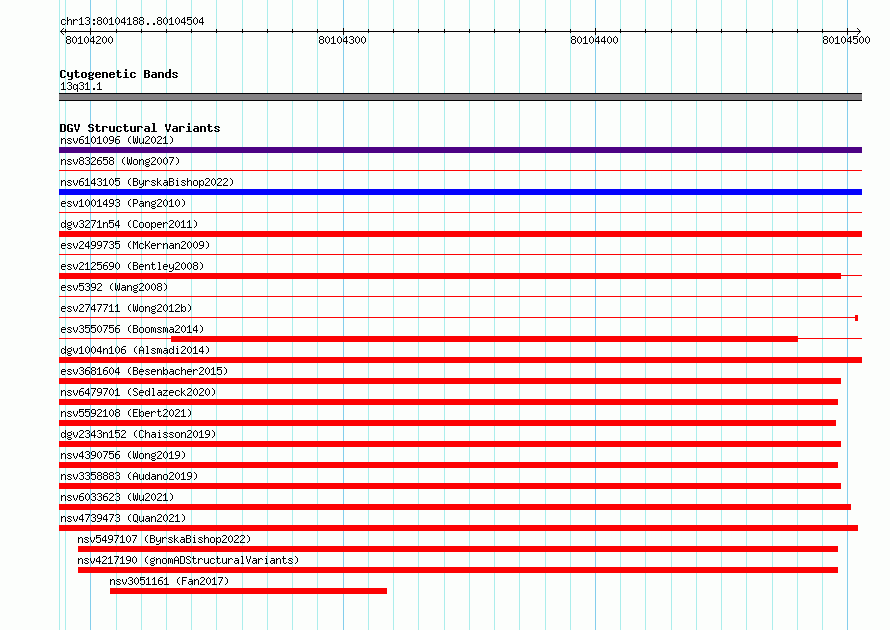Click the purple nsv6101096 variant bar
The image size is (890, 630).
460,150
